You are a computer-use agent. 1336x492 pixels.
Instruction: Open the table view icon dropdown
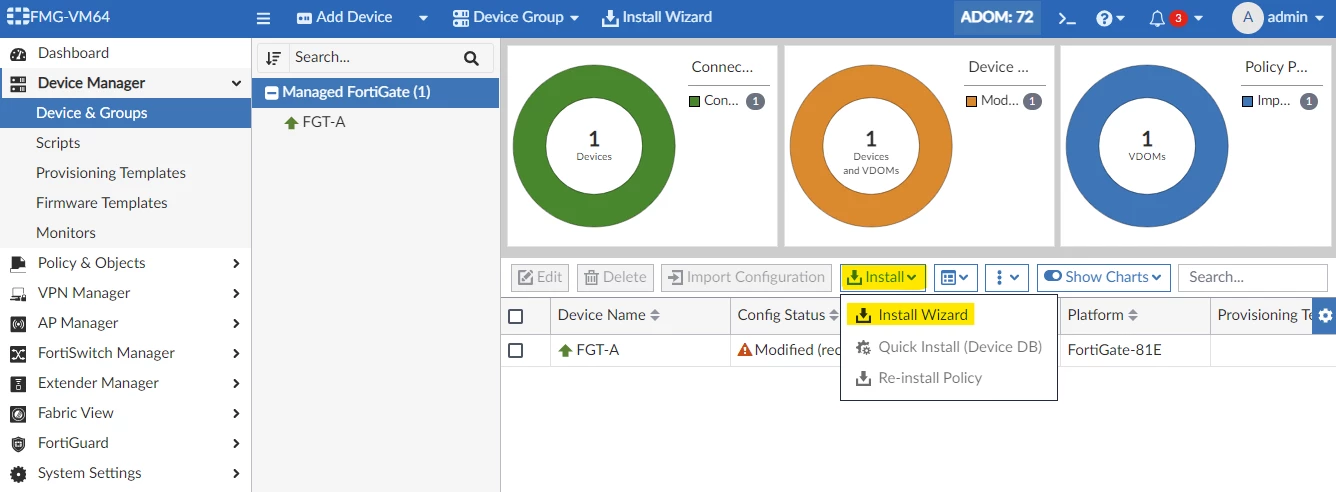(x=955, y=277)
